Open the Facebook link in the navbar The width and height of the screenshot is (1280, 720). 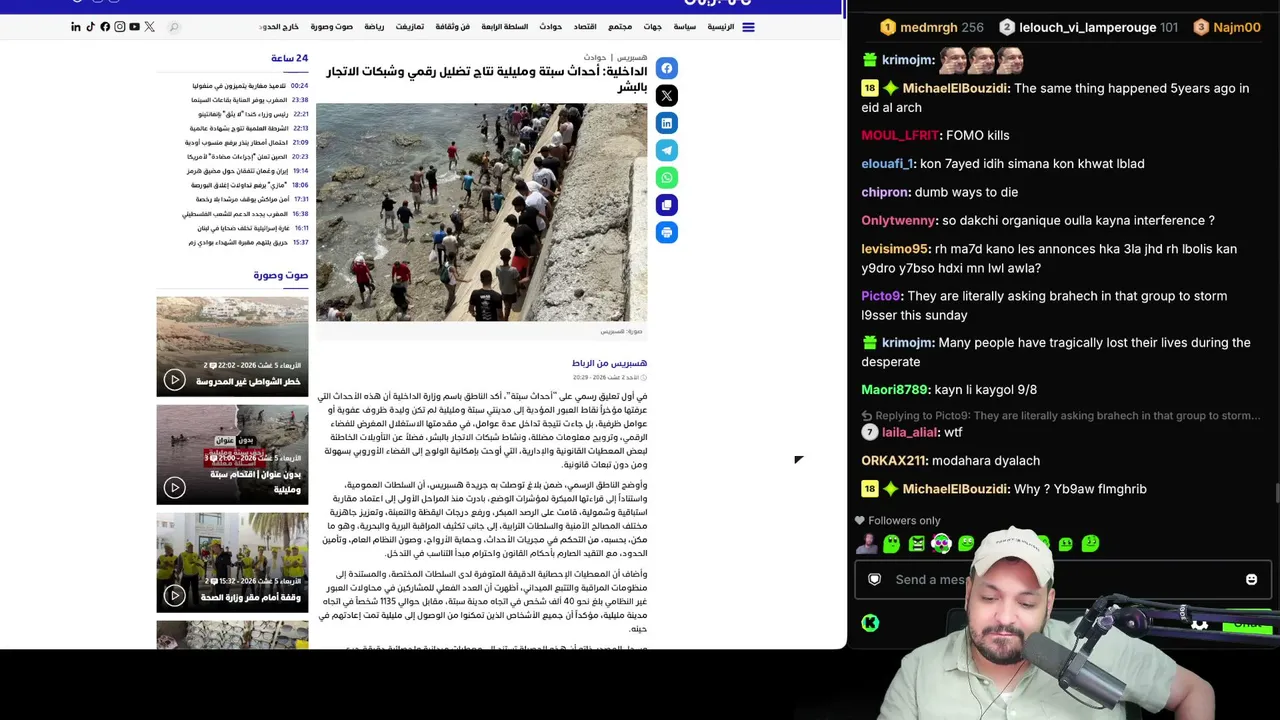click(x=105, y=27)
